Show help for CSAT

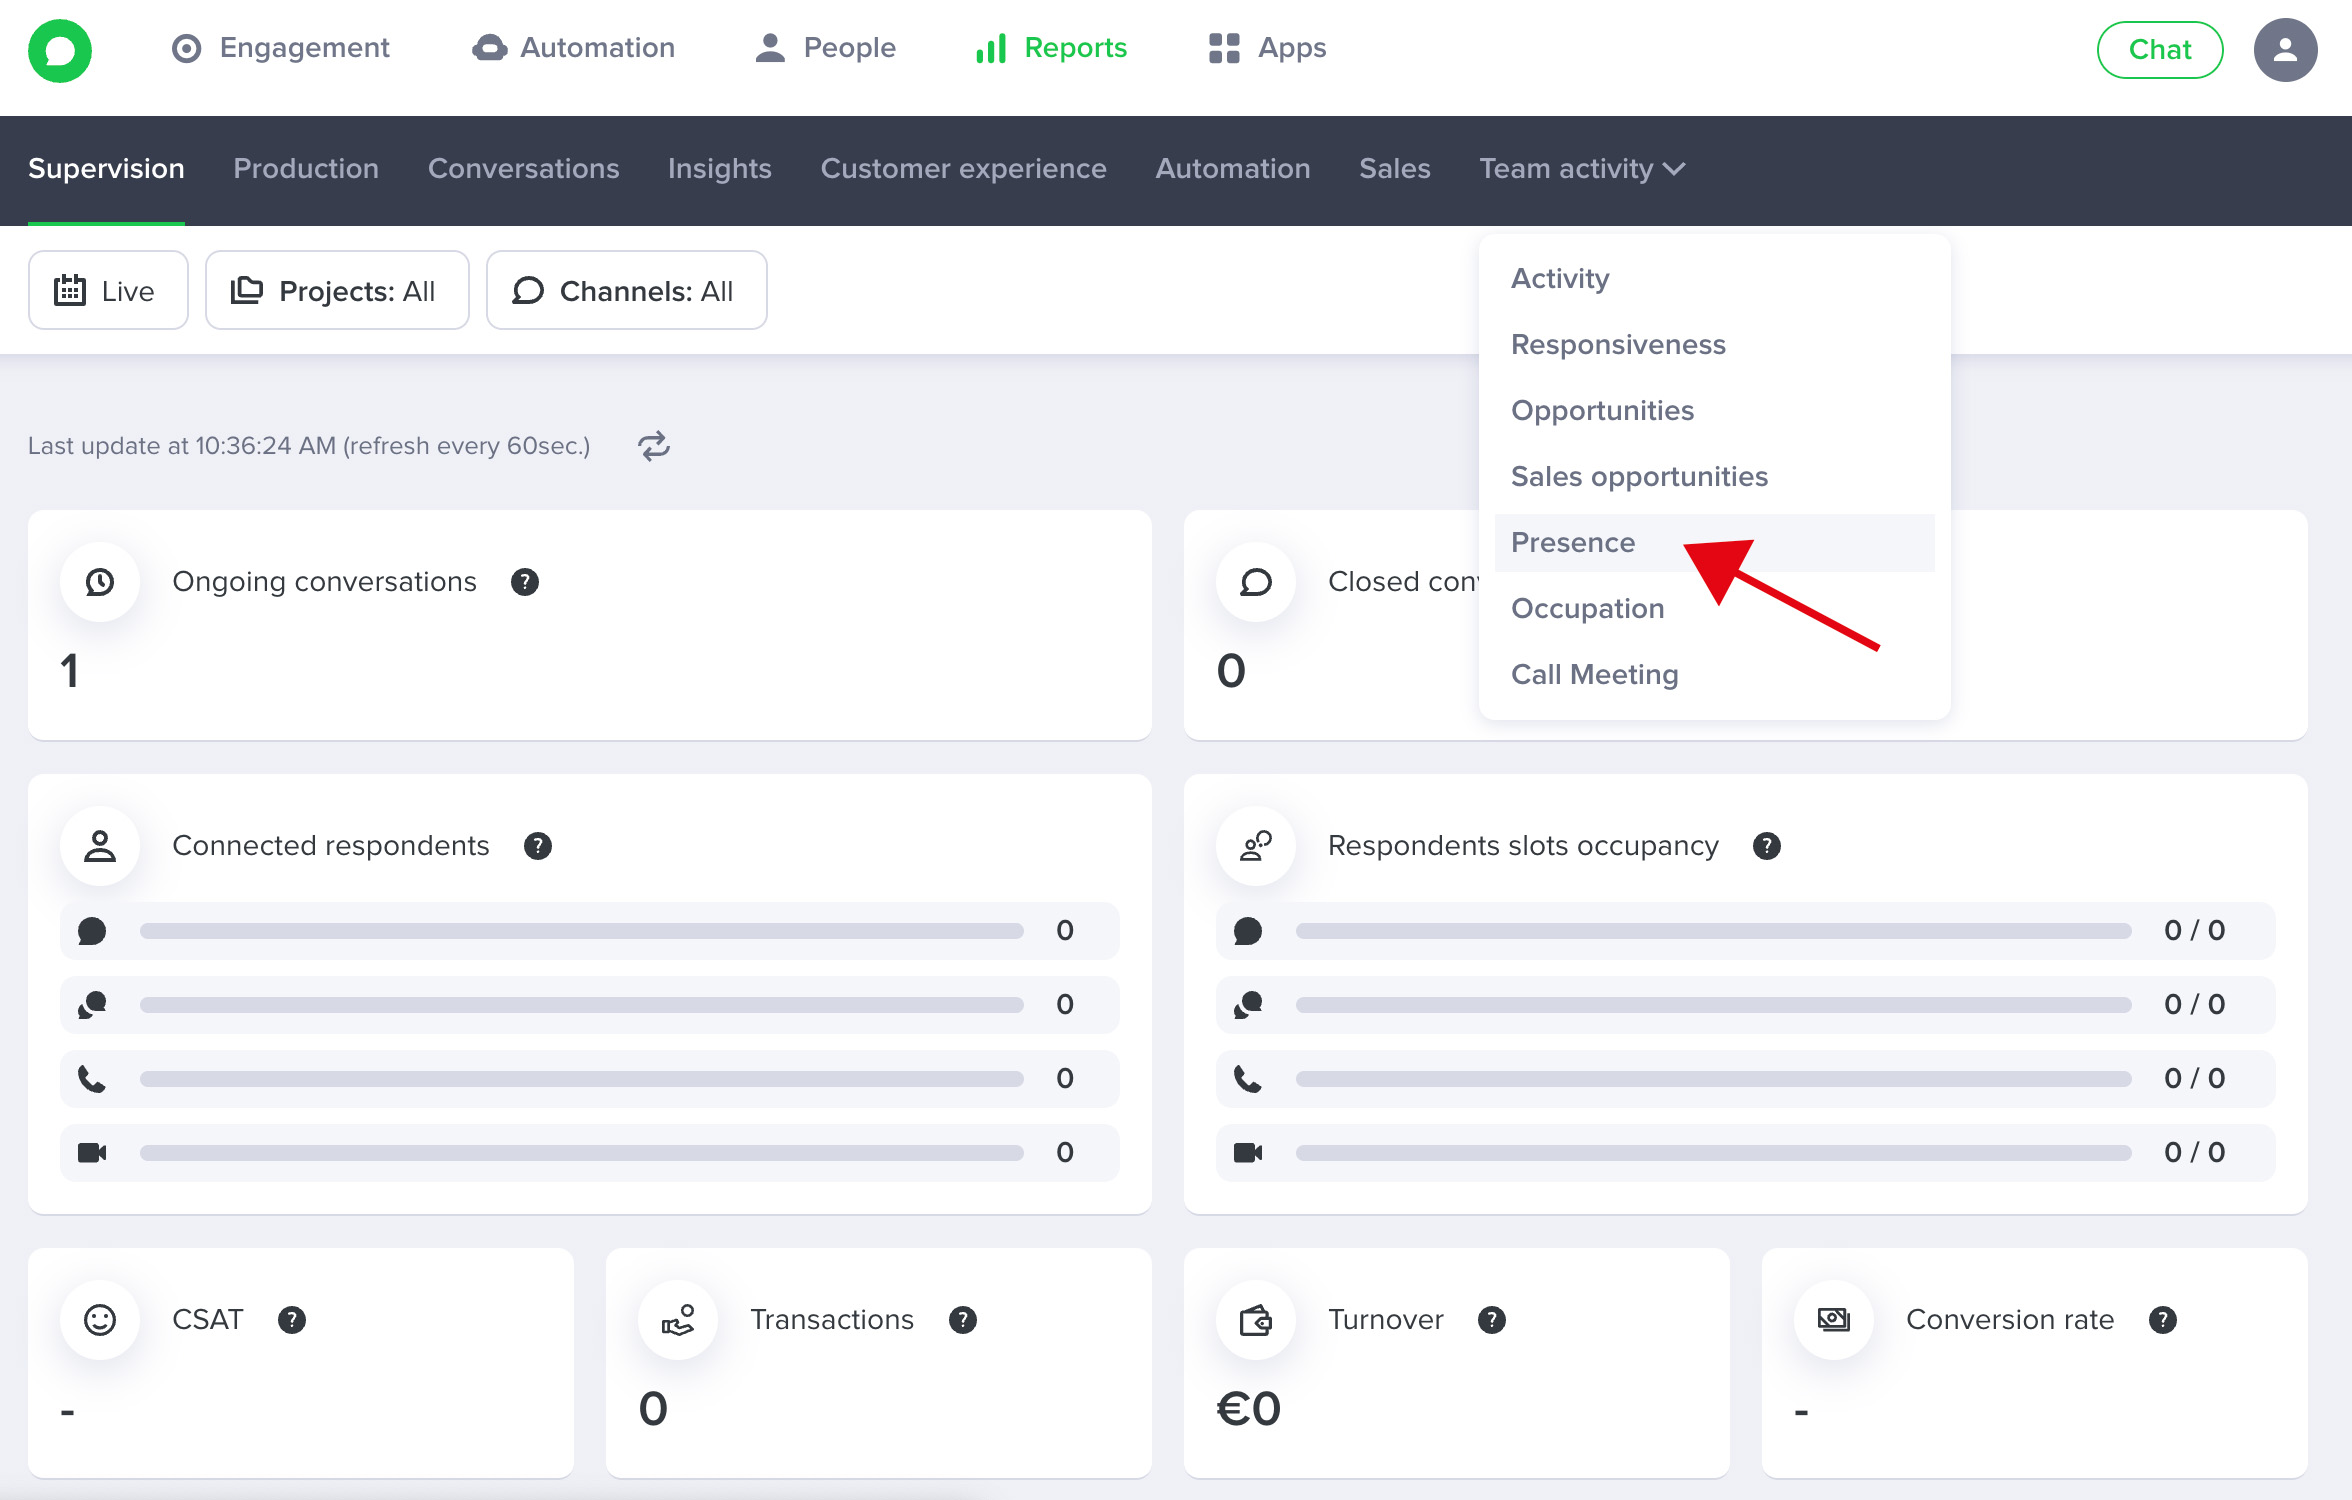click(x=292, y=1320)
